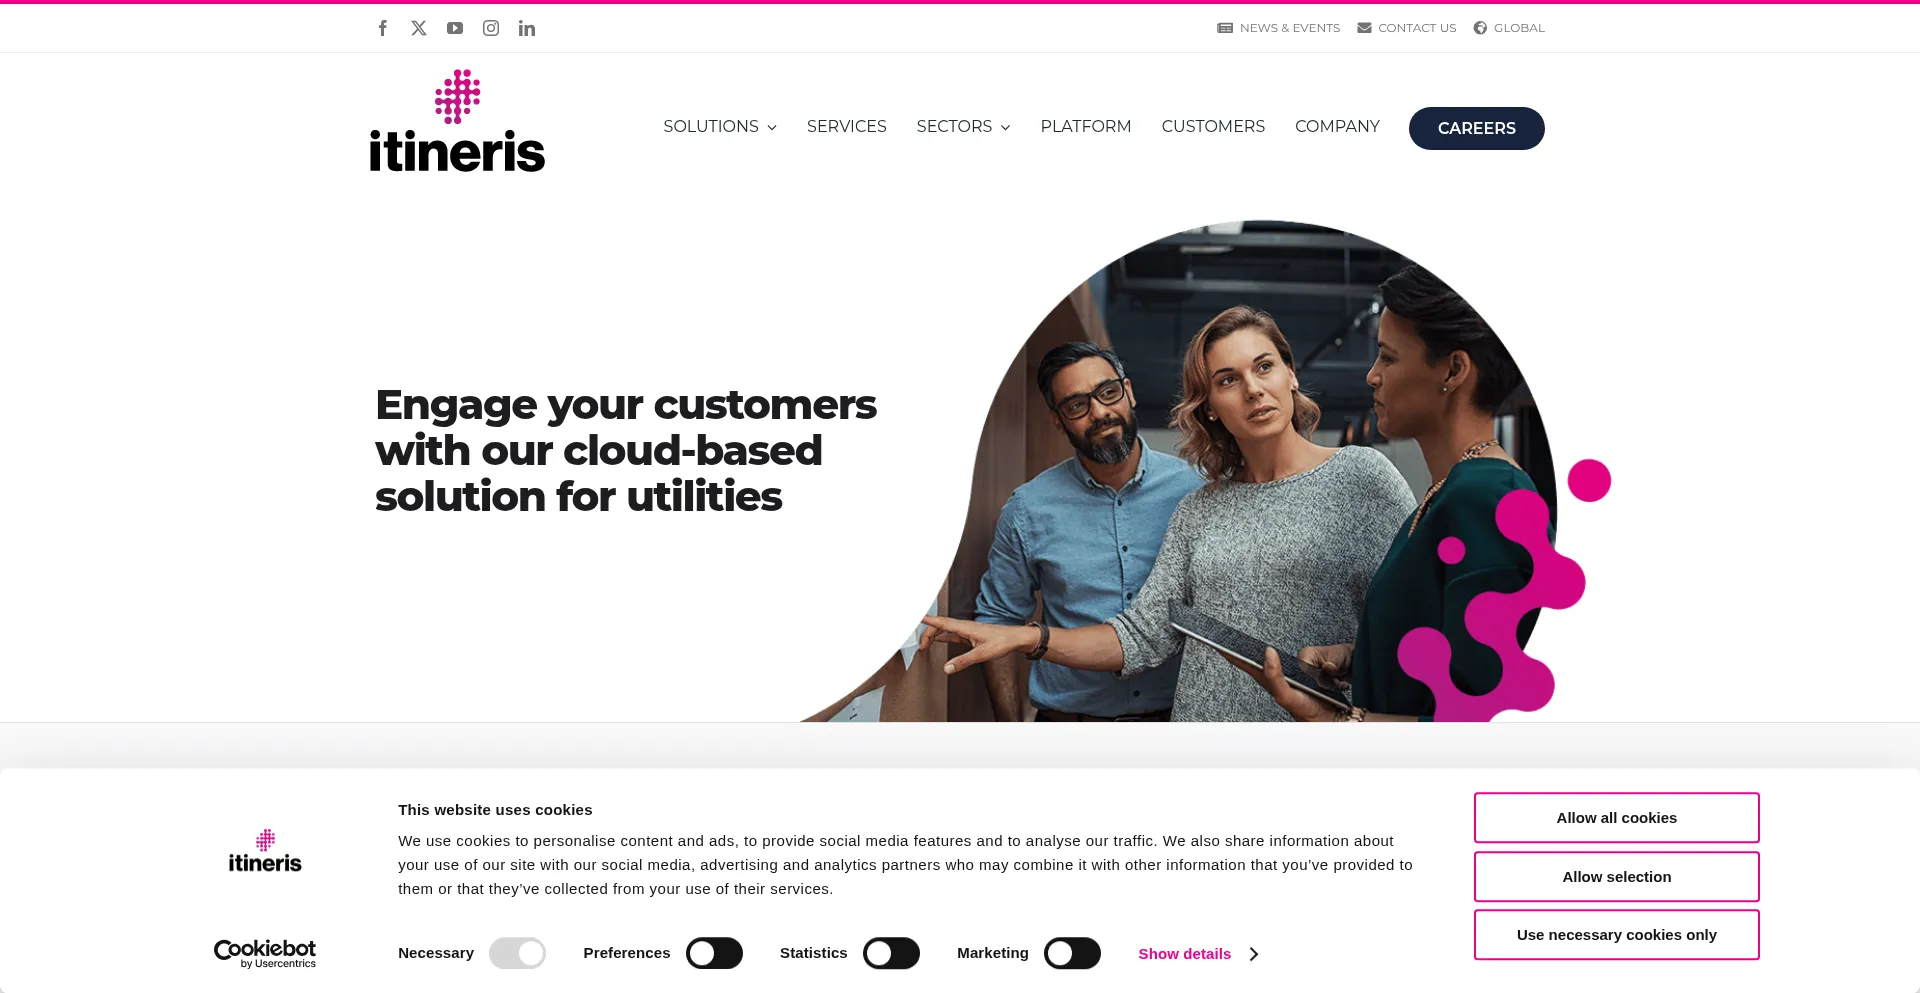This screenshot has height=993, width=1920.
Task: Open the X (Twitter) social icon
Action: point(419,28)
